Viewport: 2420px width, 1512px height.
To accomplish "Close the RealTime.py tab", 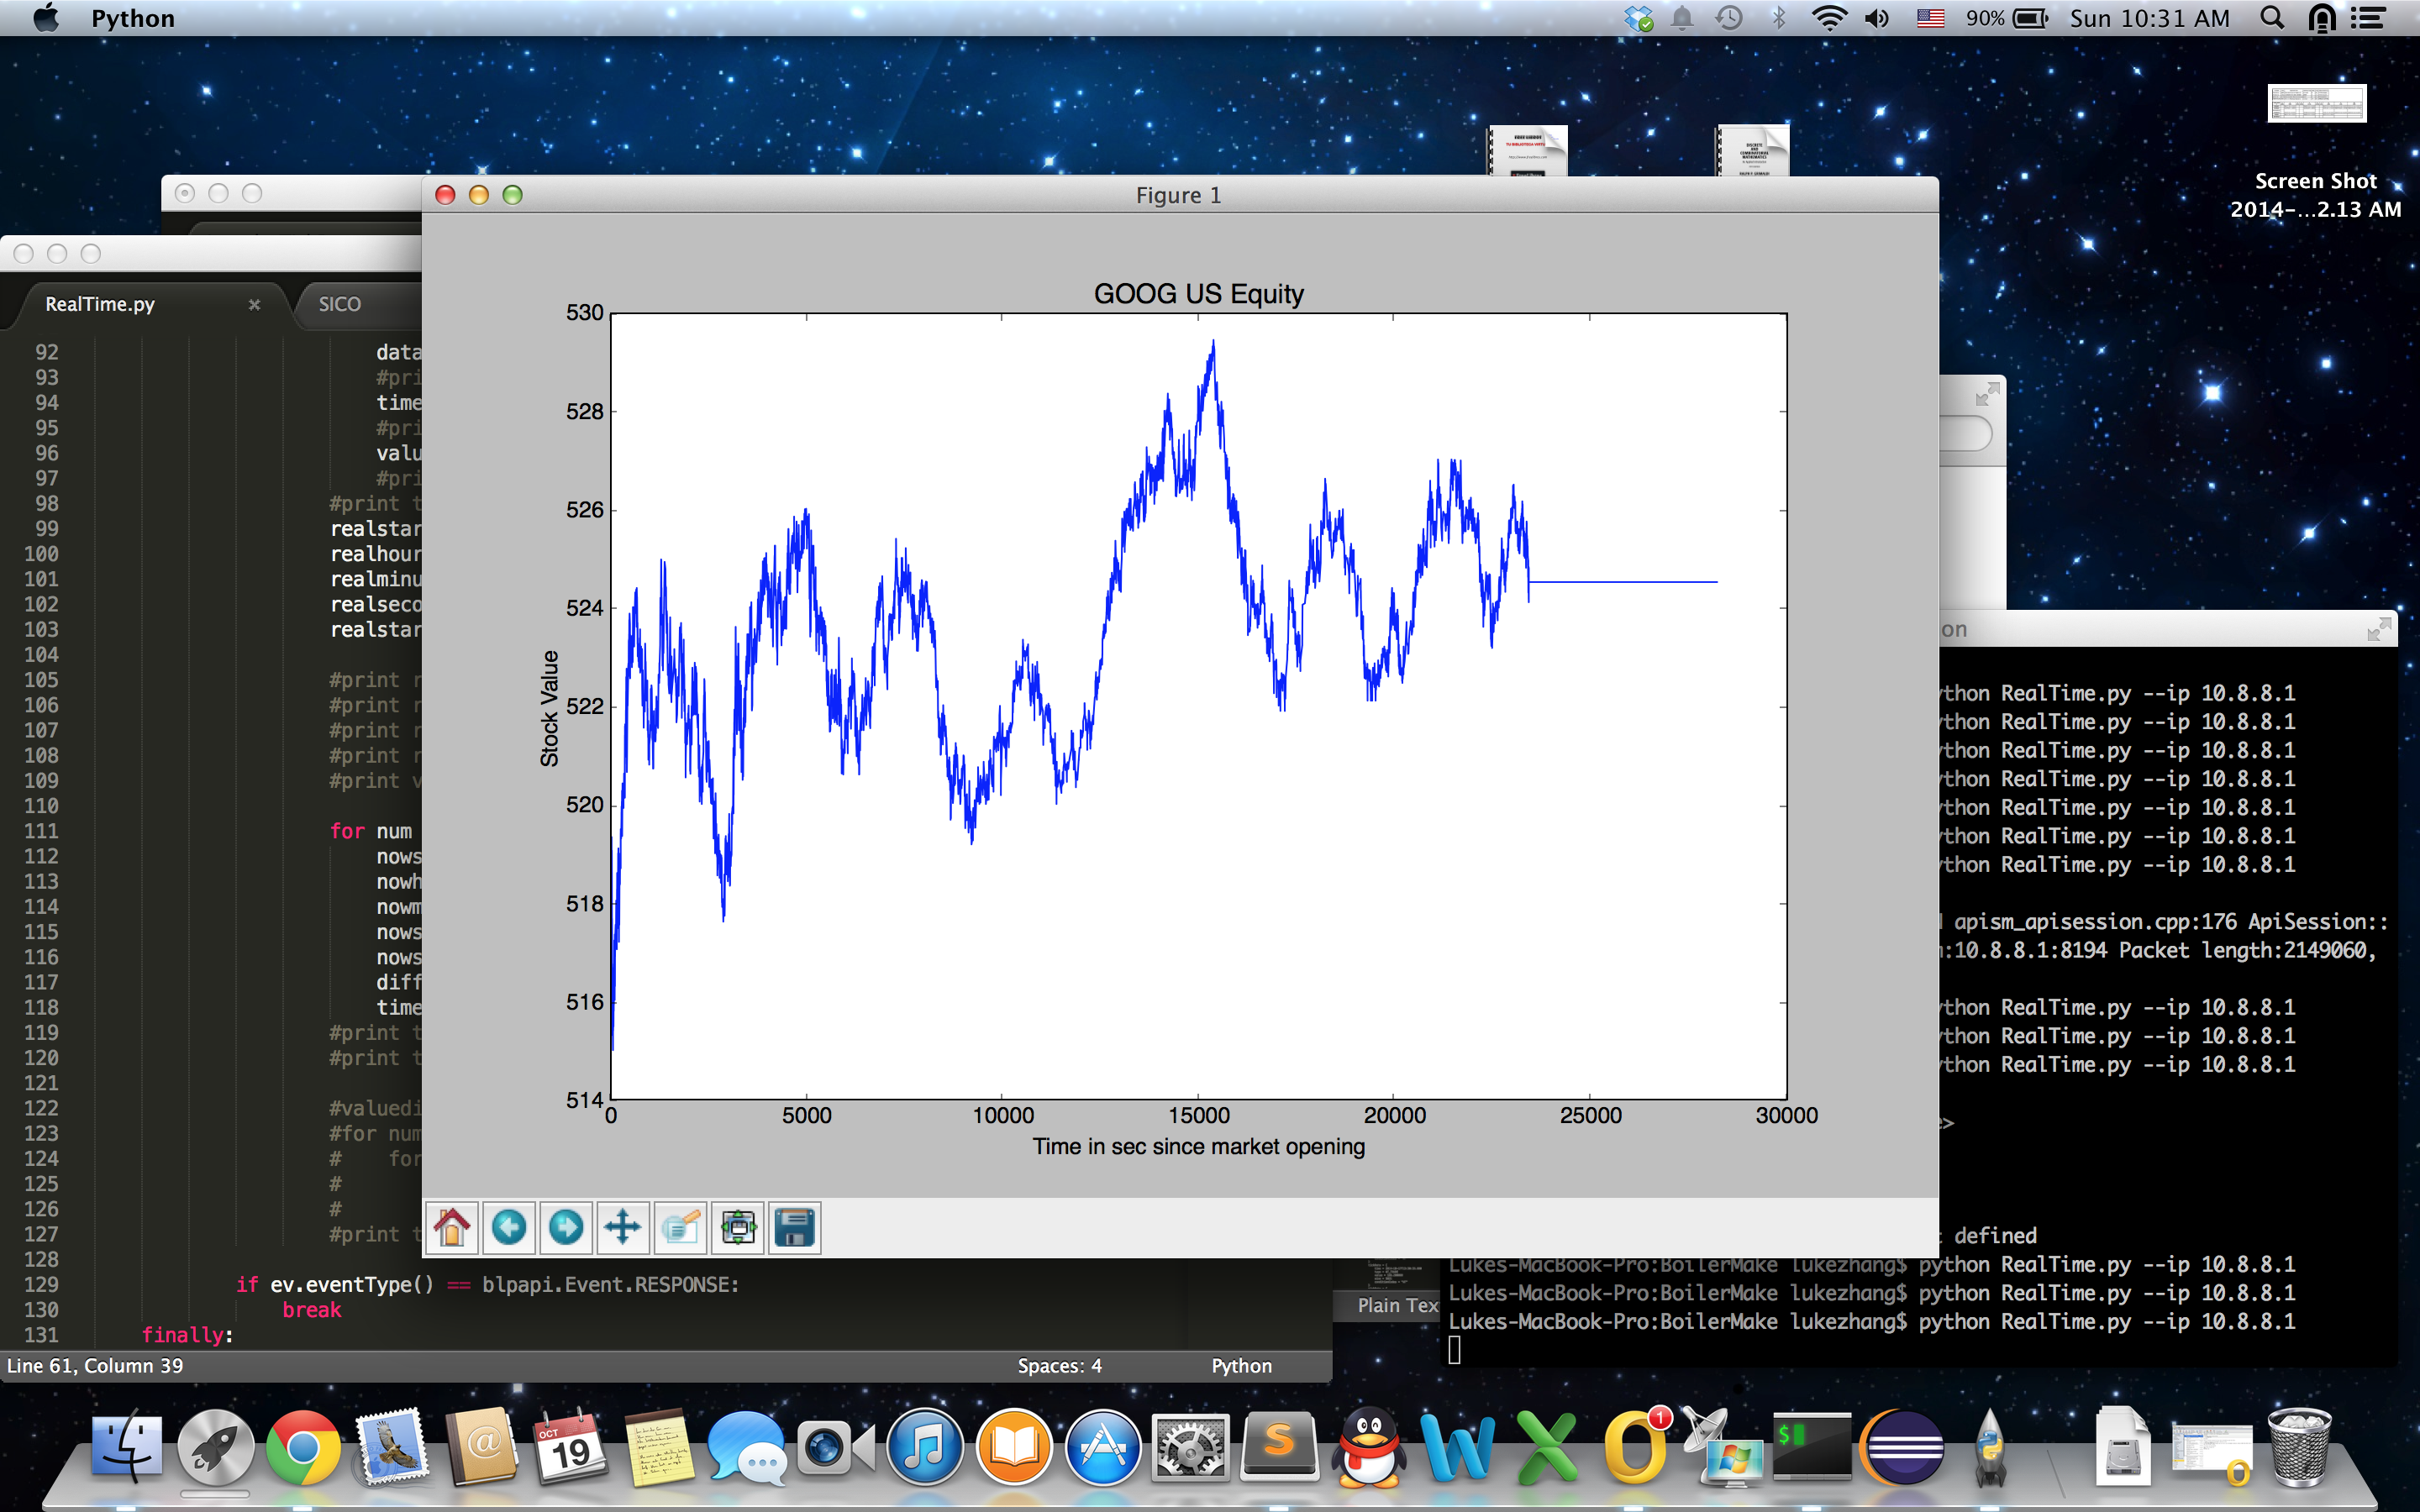I will pyautogui.click(x=254, y=305).
